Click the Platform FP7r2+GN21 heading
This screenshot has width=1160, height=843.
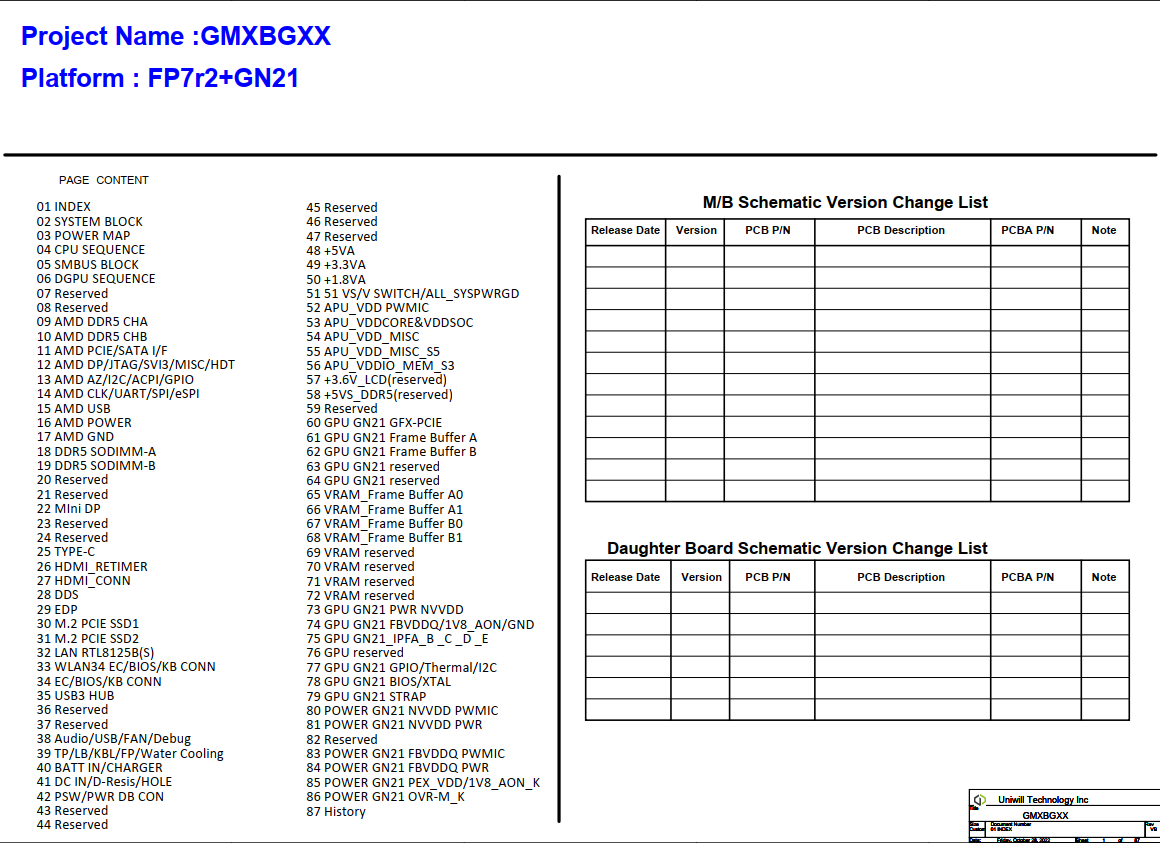pos(160,78)
